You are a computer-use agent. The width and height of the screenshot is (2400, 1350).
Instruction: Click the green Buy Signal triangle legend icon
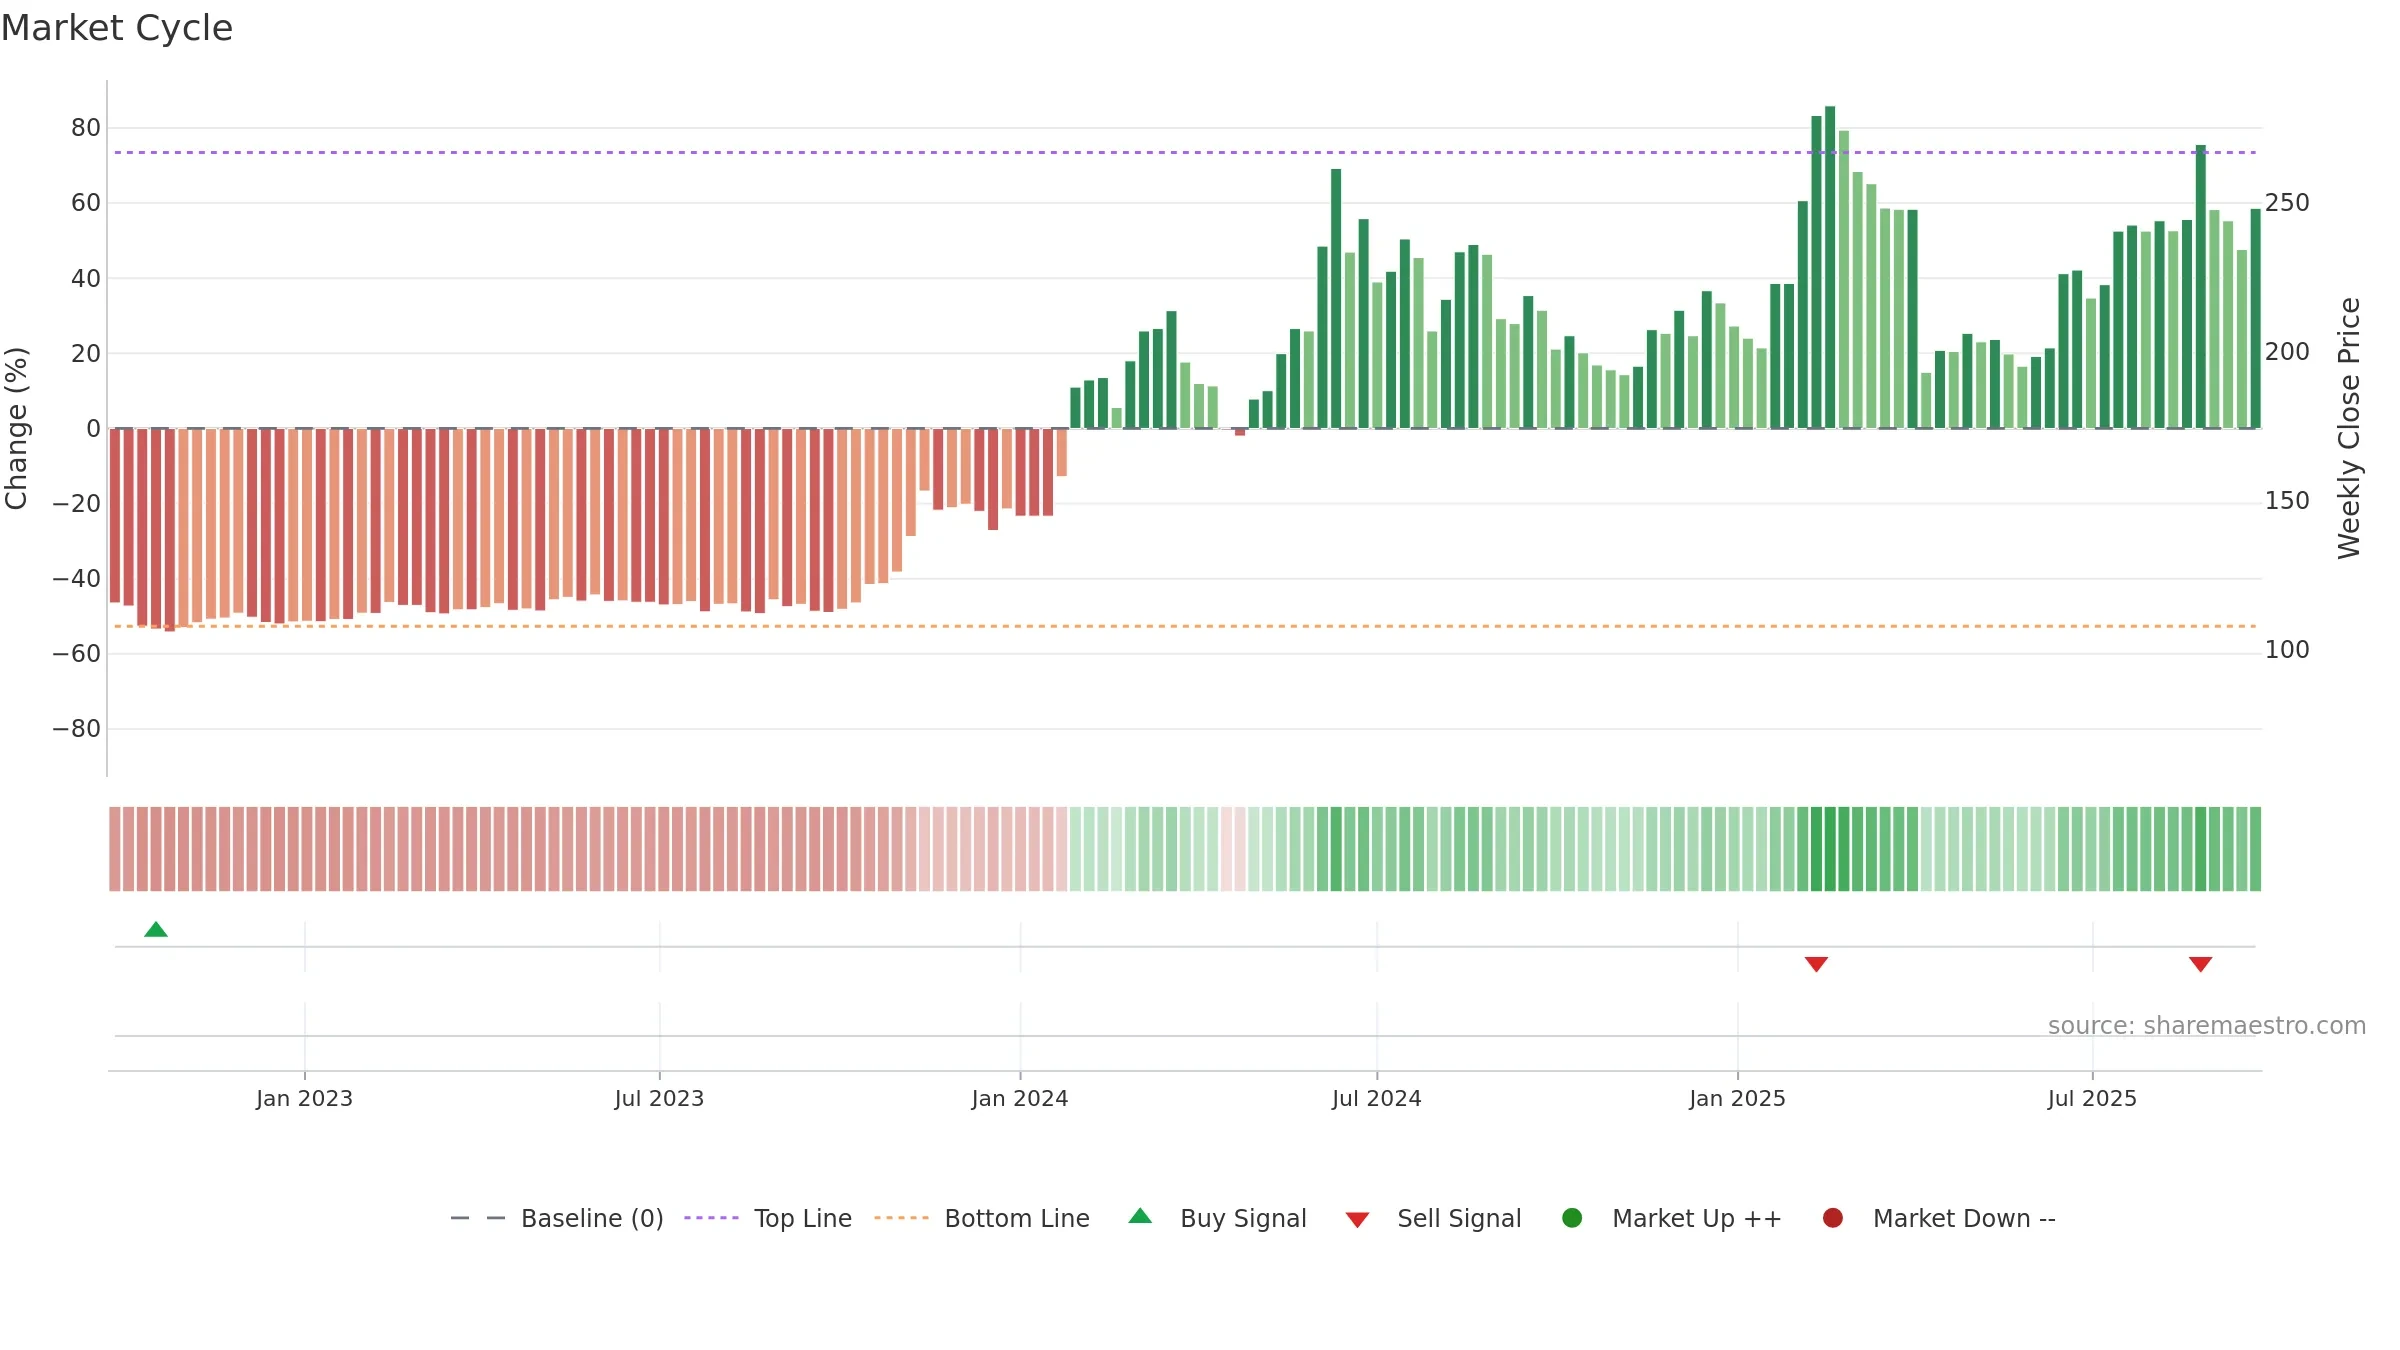[1140, 1216]
